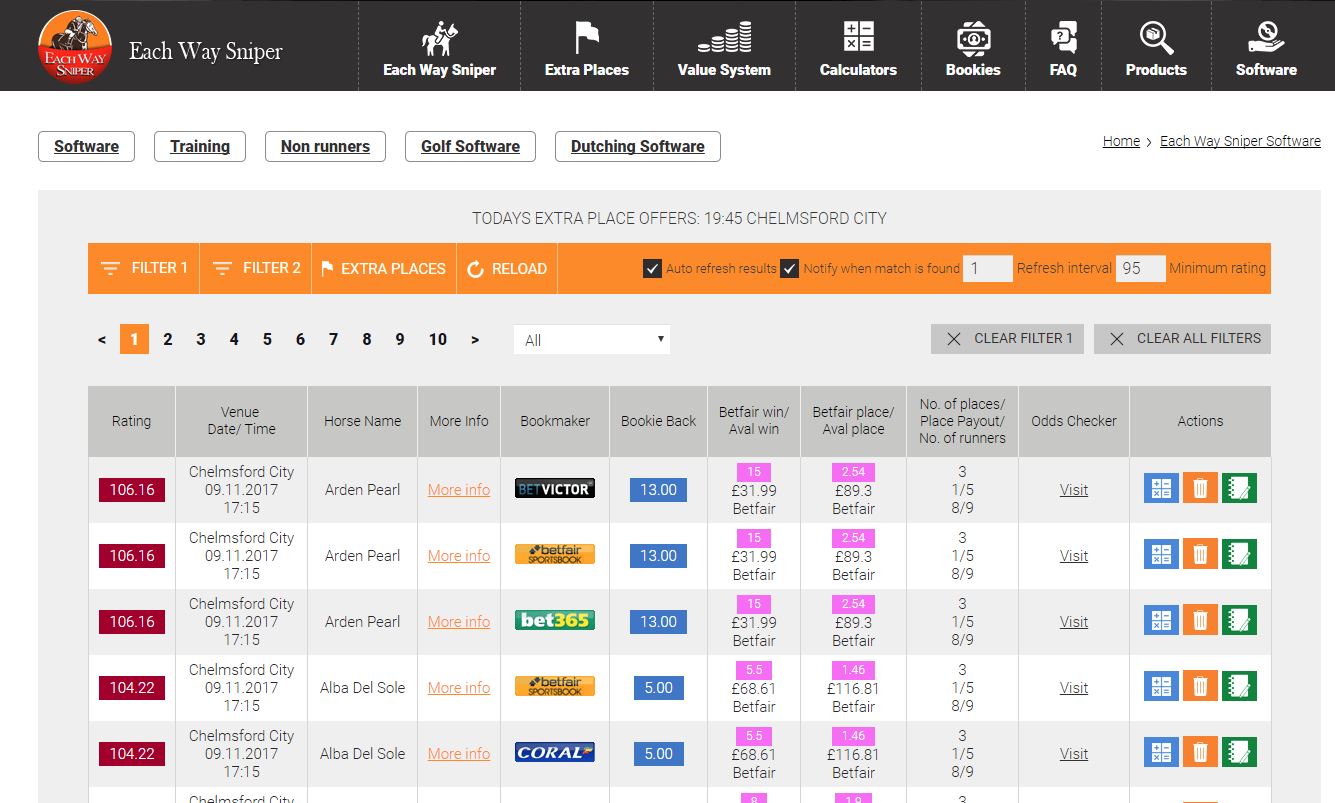Follow Each Way Sniper Software breadcrumb link
The width and height of the screenshot is (1335, 803).
(1240, 141)
